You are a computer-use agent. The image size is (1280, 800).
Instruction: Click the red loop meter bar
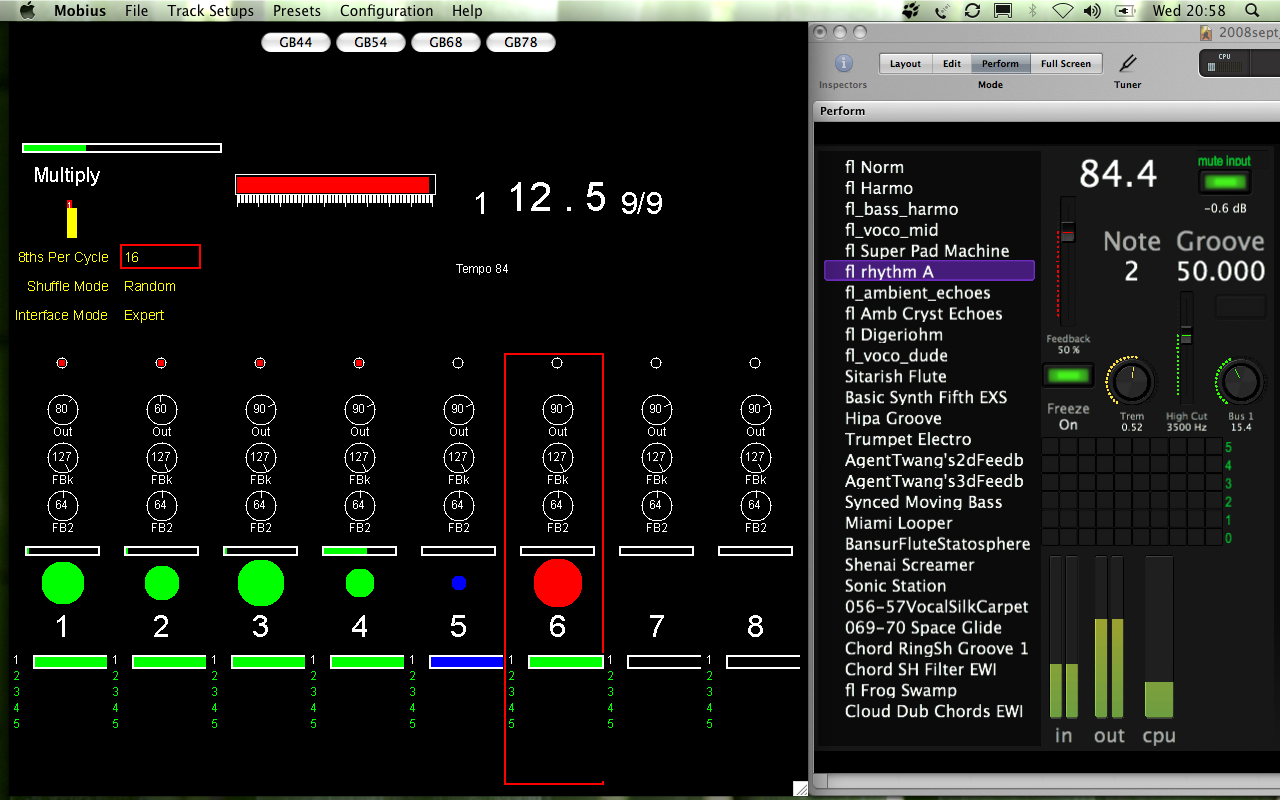coord(336,185)
